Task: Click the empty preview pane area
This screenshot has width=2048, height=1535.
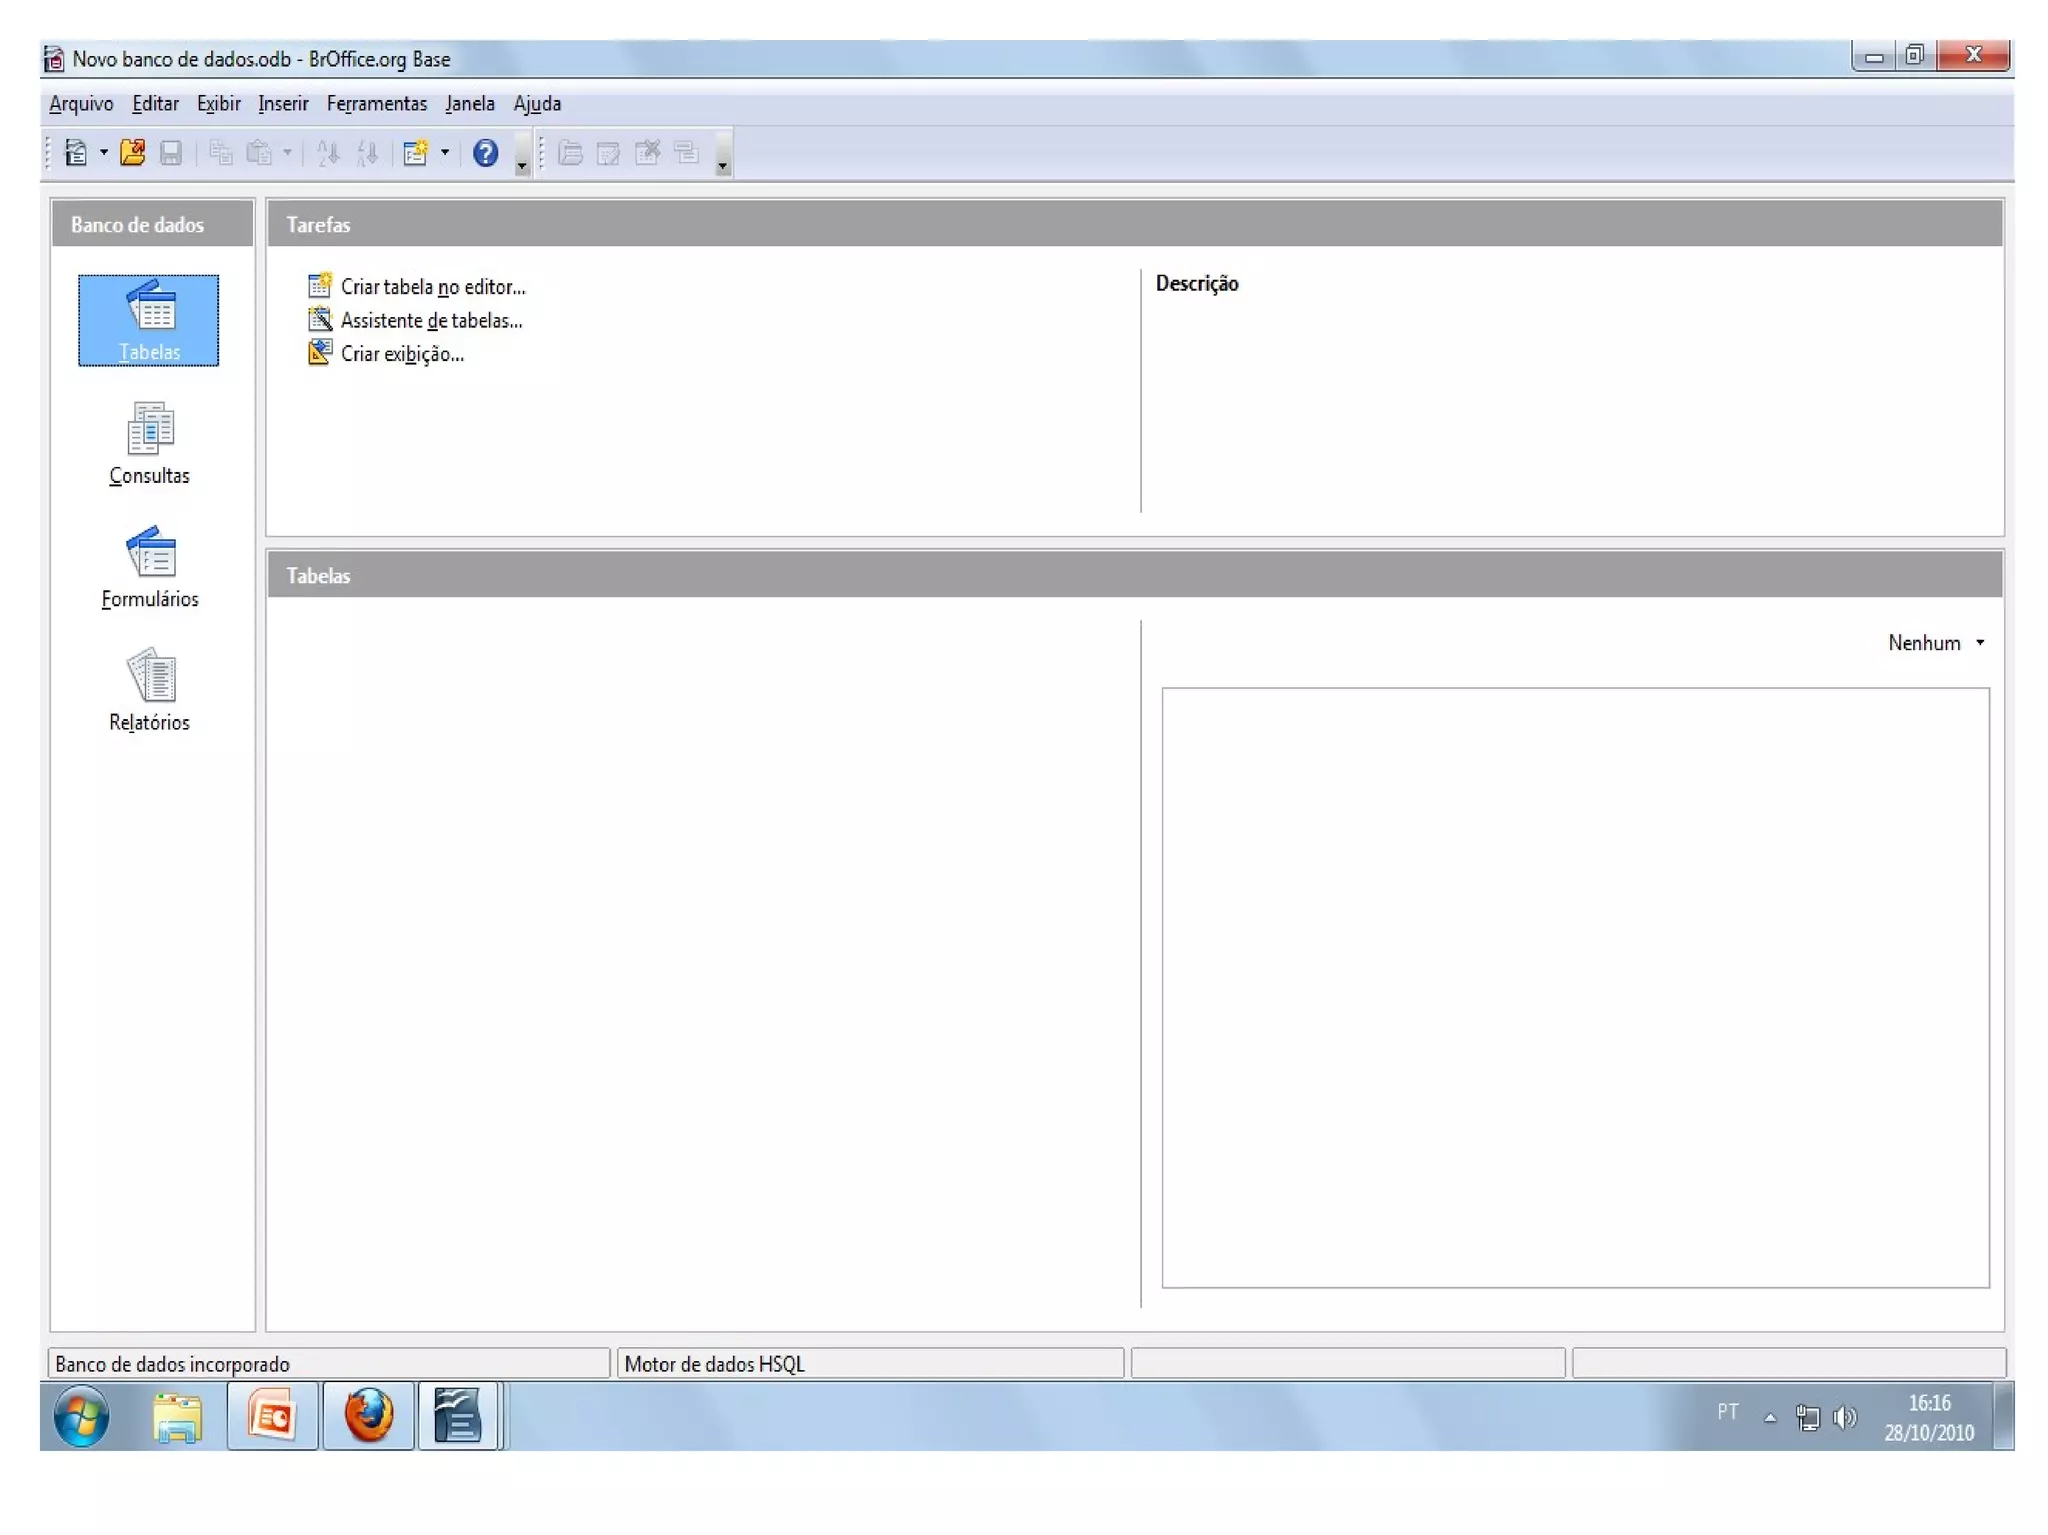Action: [1575, 987]
